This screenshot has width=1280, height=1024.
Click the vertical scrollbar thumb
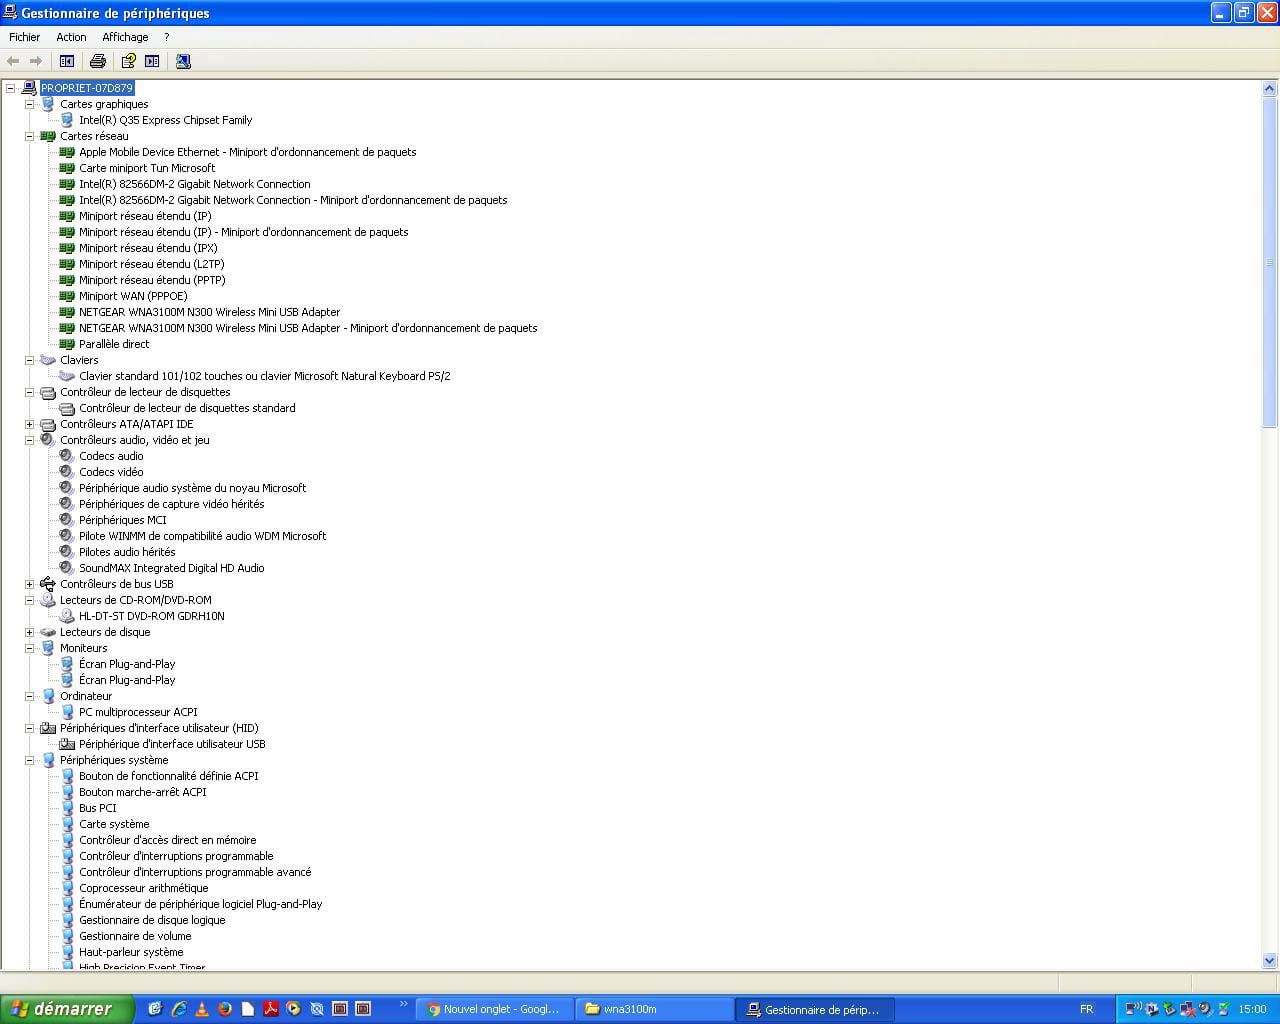(x=1270, y=262)
